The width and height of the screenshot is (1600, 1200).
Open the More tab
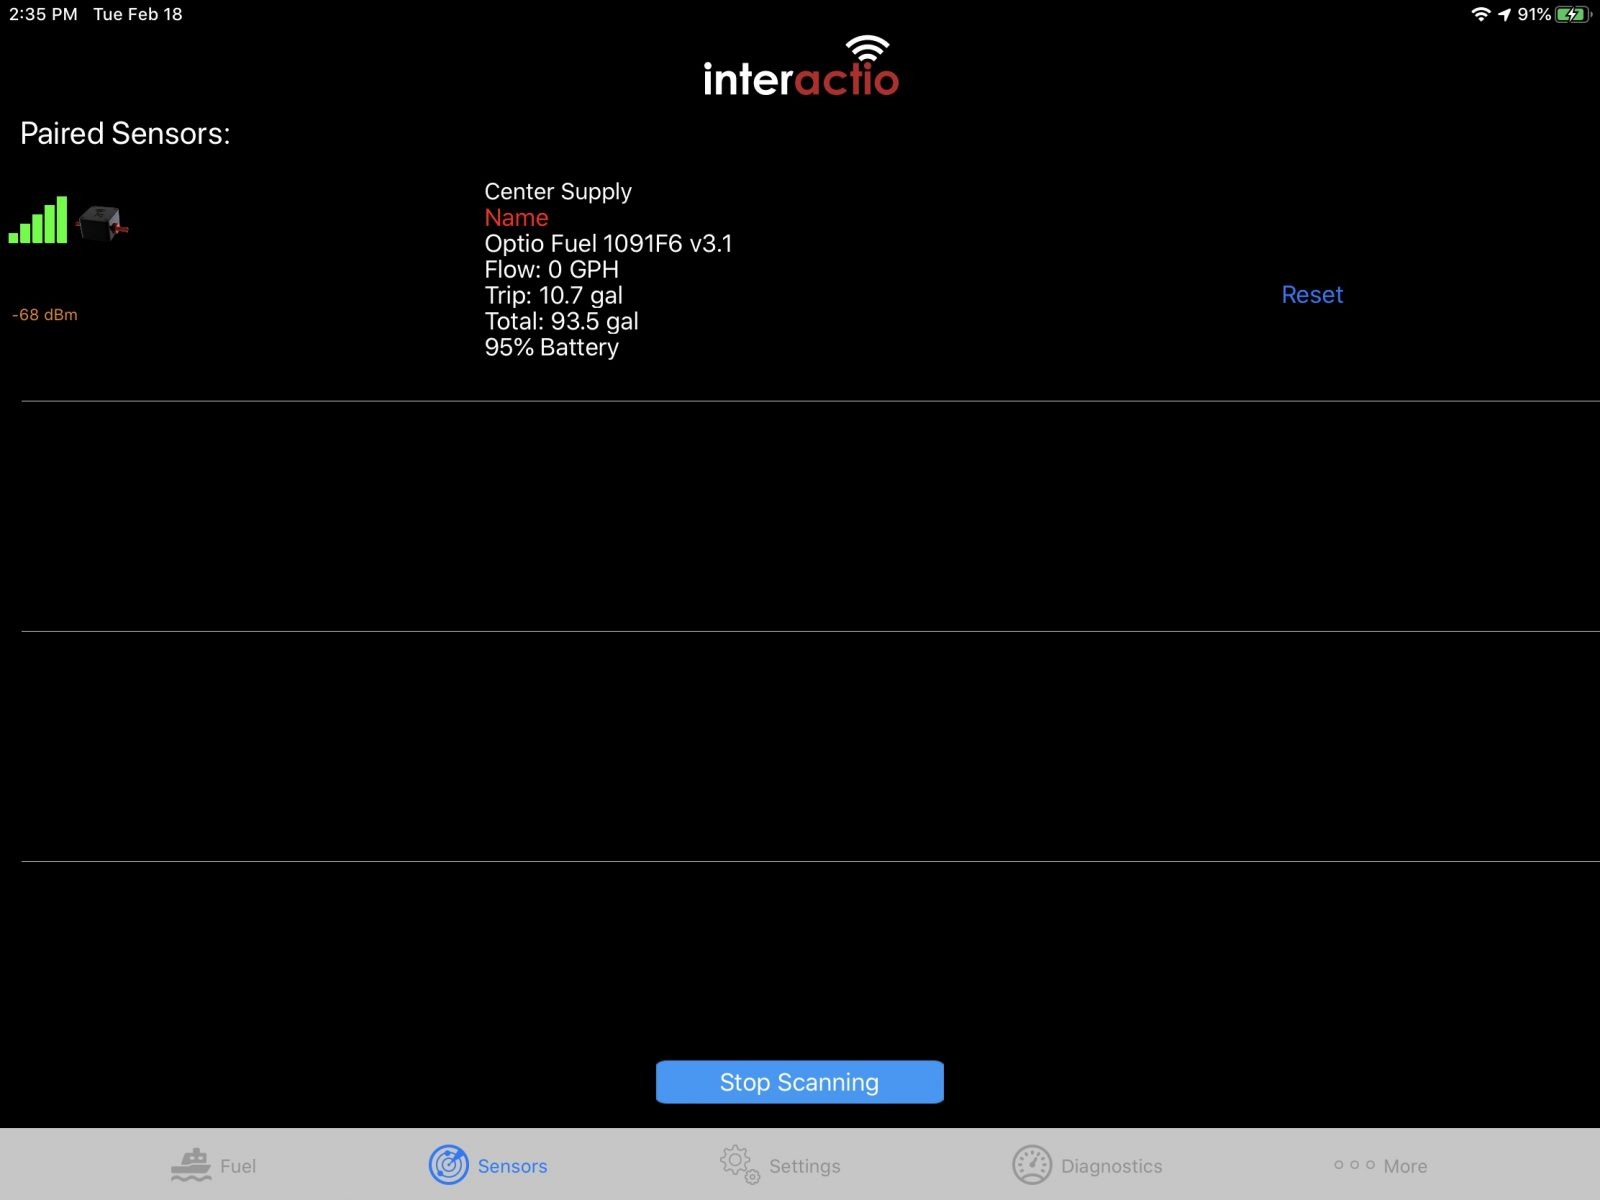[1380, 1166]
